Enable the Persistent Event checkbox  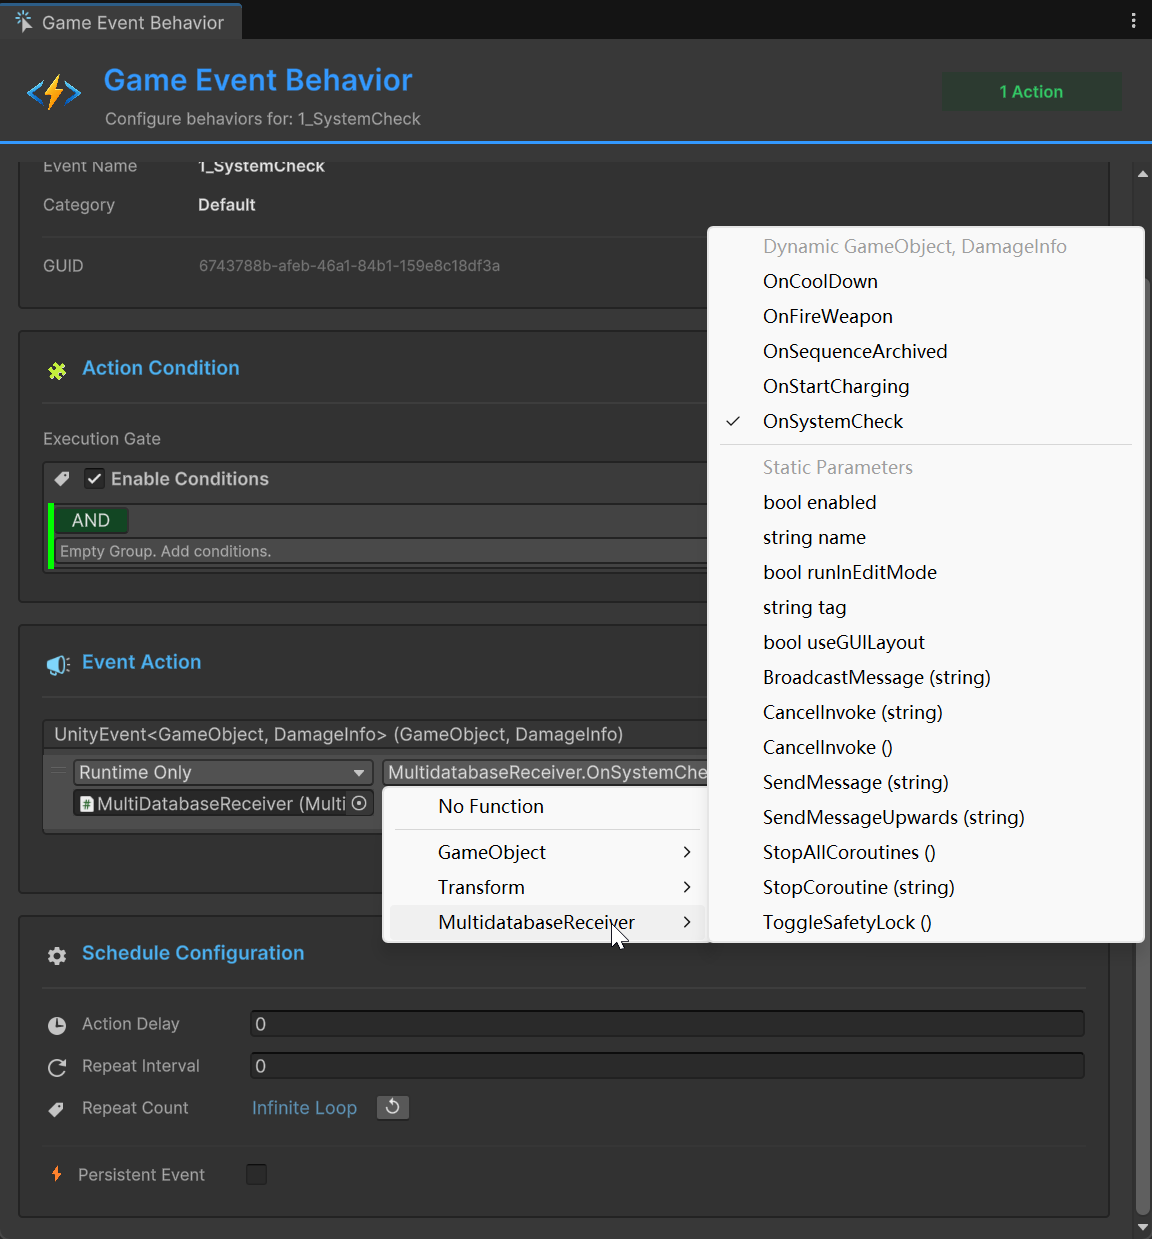point(257,1174)
